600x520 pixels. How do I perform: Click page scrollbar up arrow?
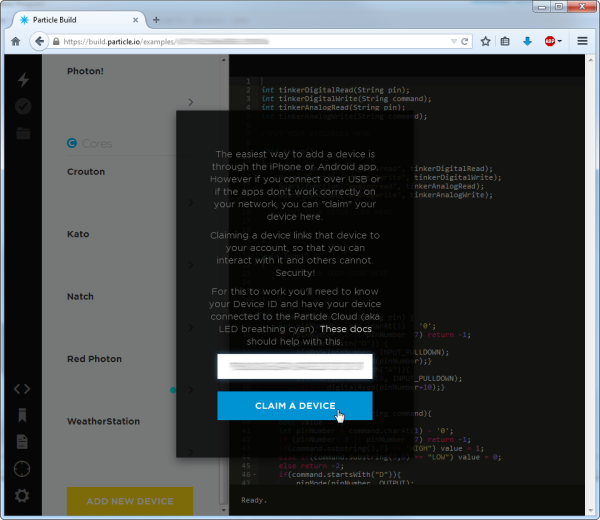[x=590, y=60]
